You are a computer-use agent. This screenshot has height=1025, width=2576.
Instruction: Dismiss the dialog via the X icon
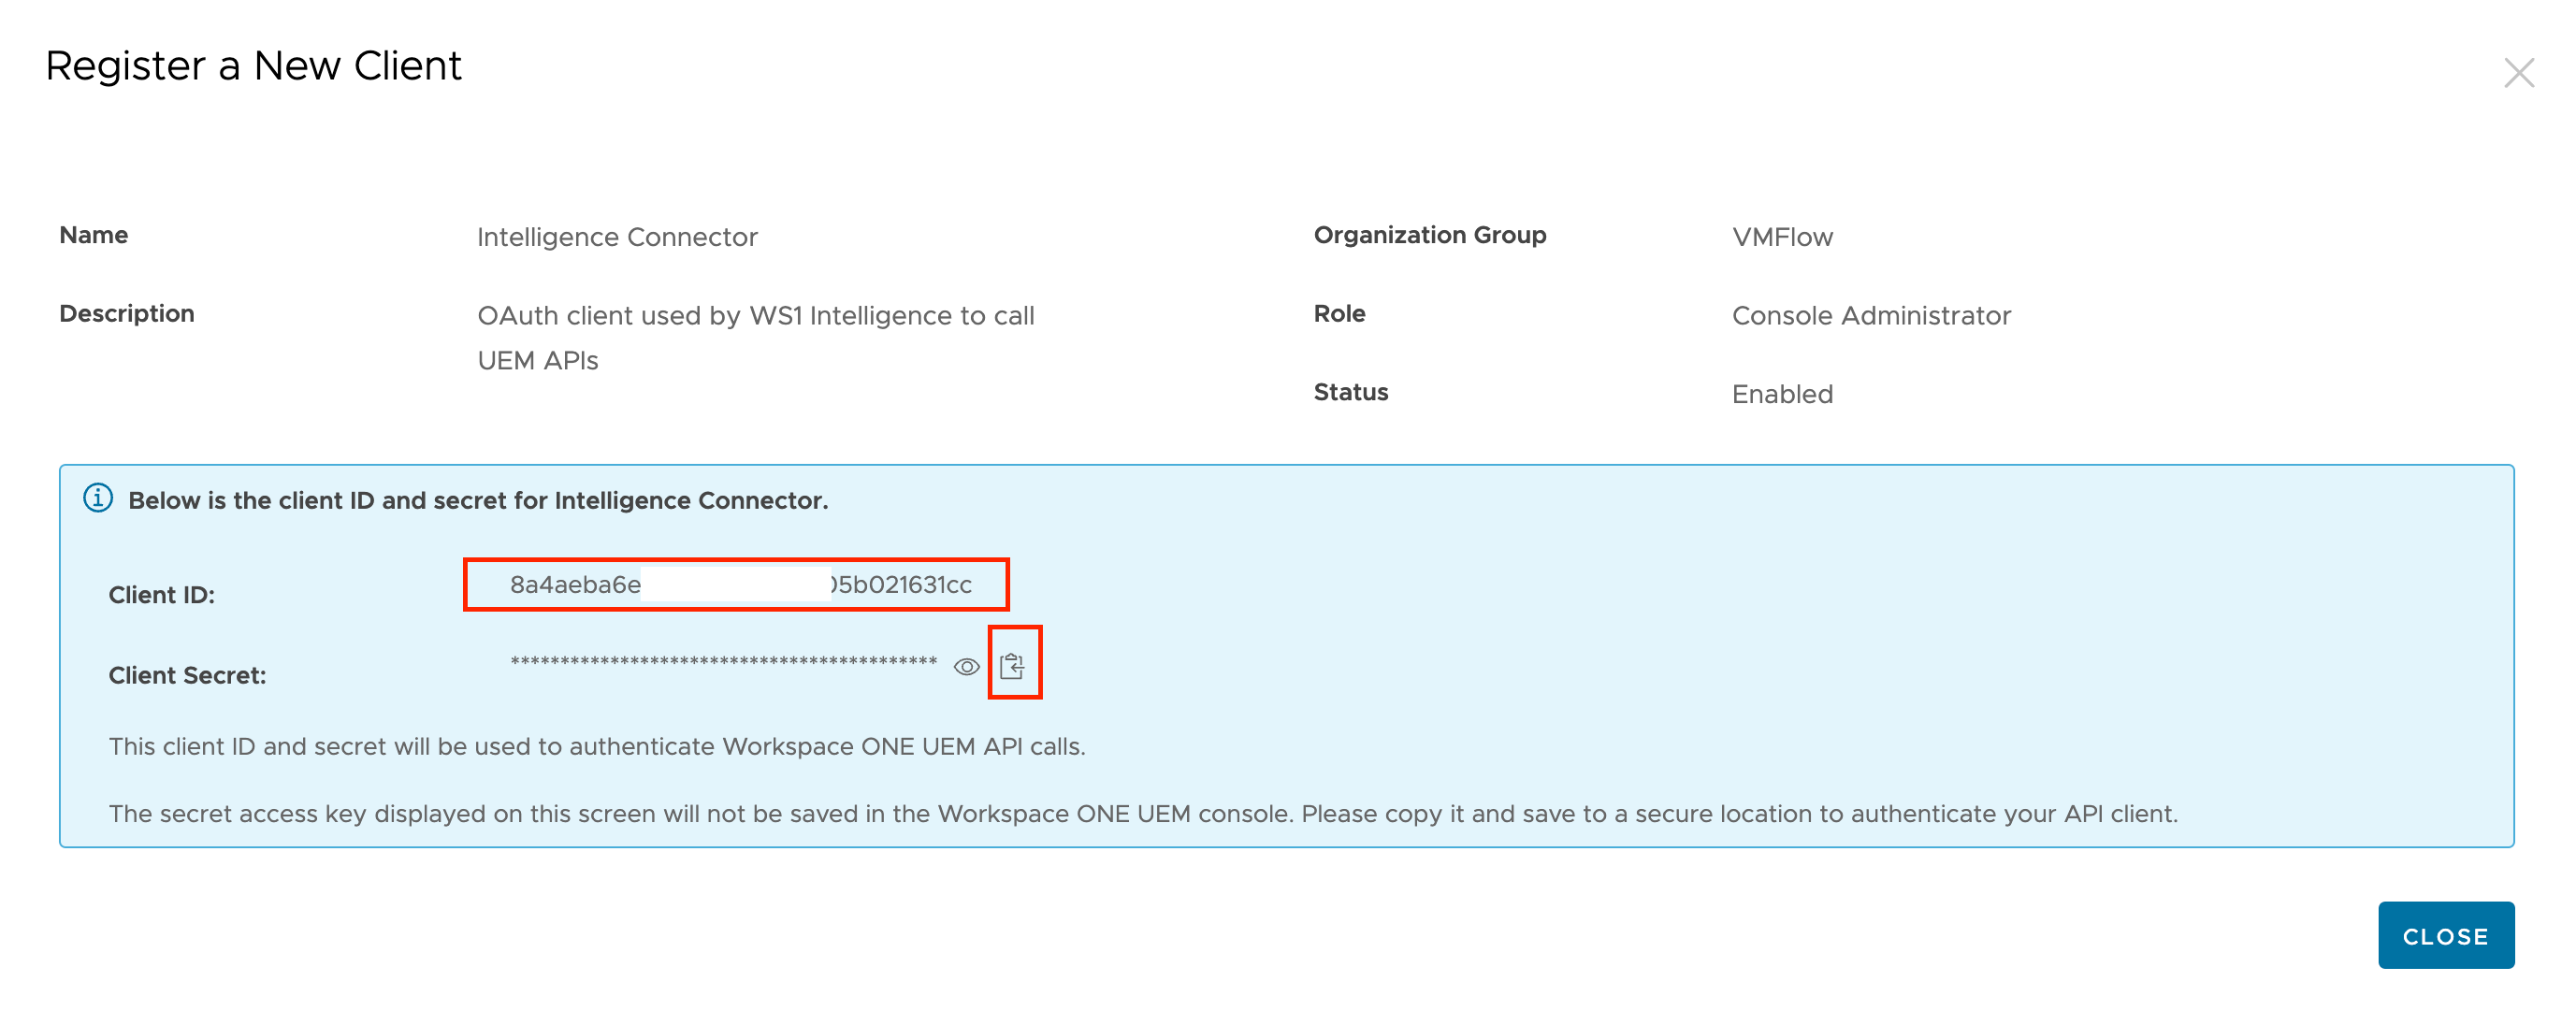(x=2519, y=73)
